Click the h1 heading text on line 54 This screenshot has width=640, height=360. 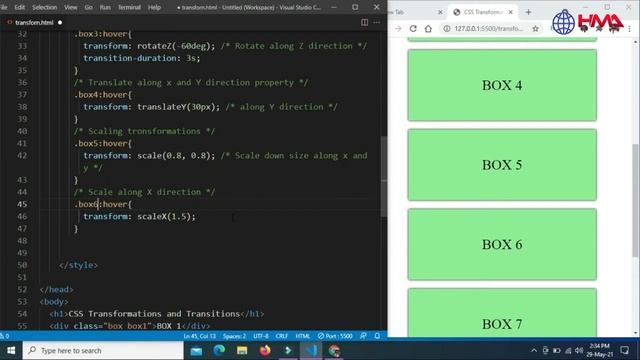[154, 314]
